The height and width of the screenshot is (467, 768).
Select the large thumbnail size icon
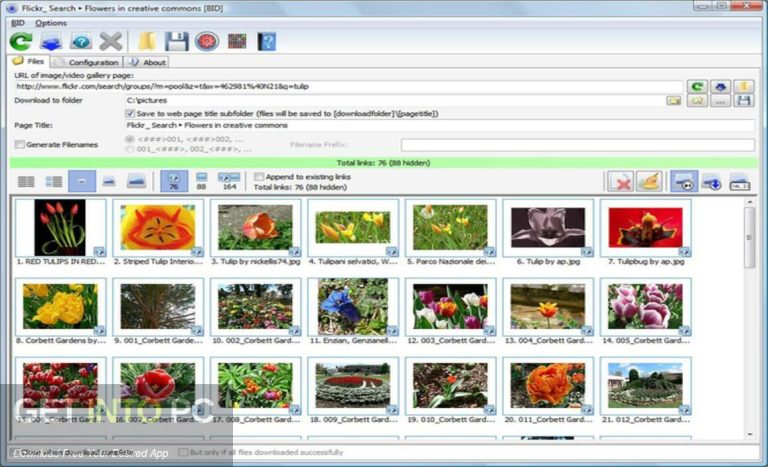[x=136, y=182]
